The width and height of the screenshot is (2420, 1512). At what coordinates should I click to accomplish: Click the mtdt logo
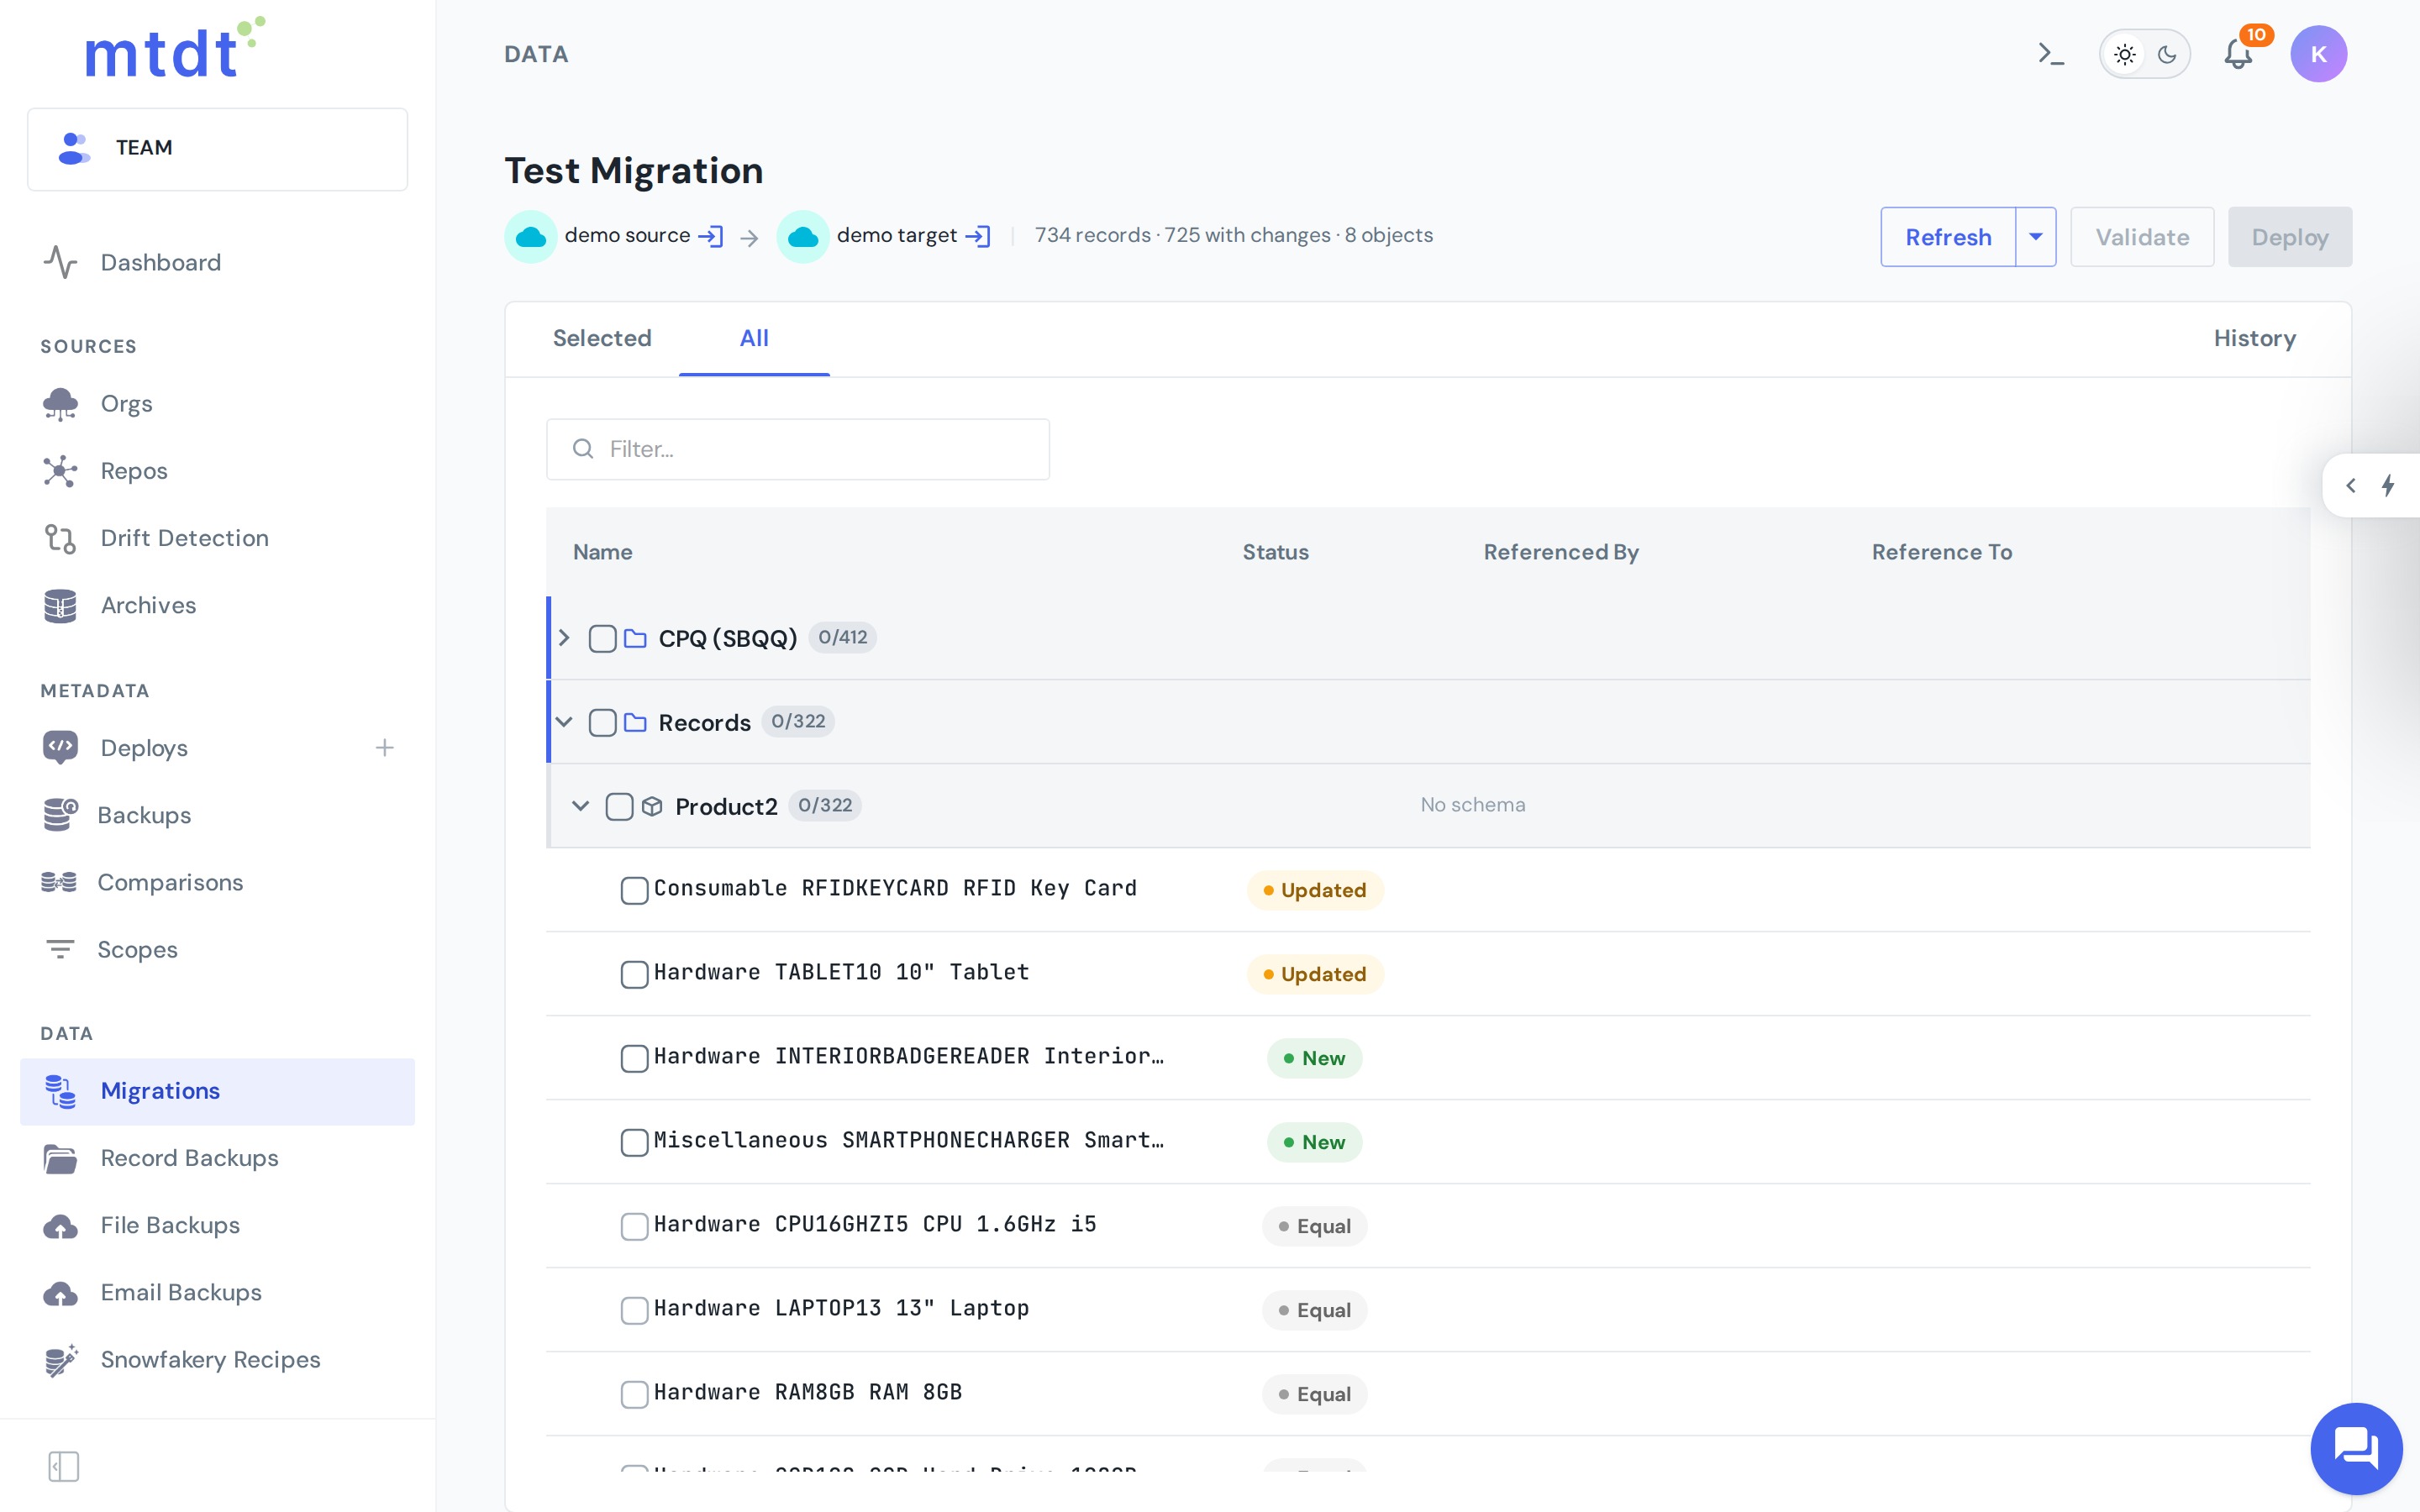click(175, 47)
